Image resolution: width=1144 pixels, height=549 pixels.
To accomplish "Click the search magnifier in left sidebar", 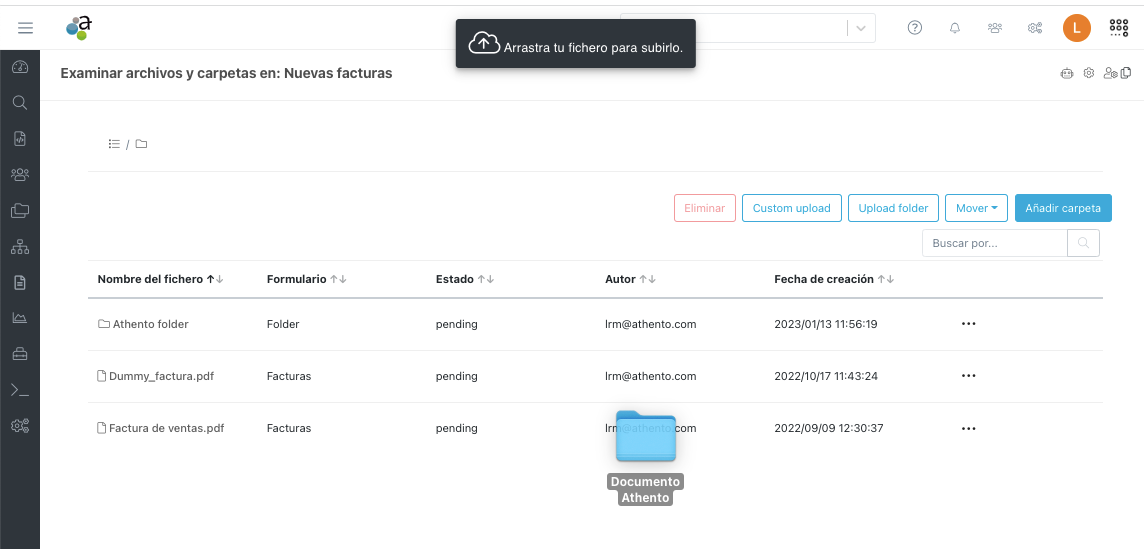I will tap(19, 102).
